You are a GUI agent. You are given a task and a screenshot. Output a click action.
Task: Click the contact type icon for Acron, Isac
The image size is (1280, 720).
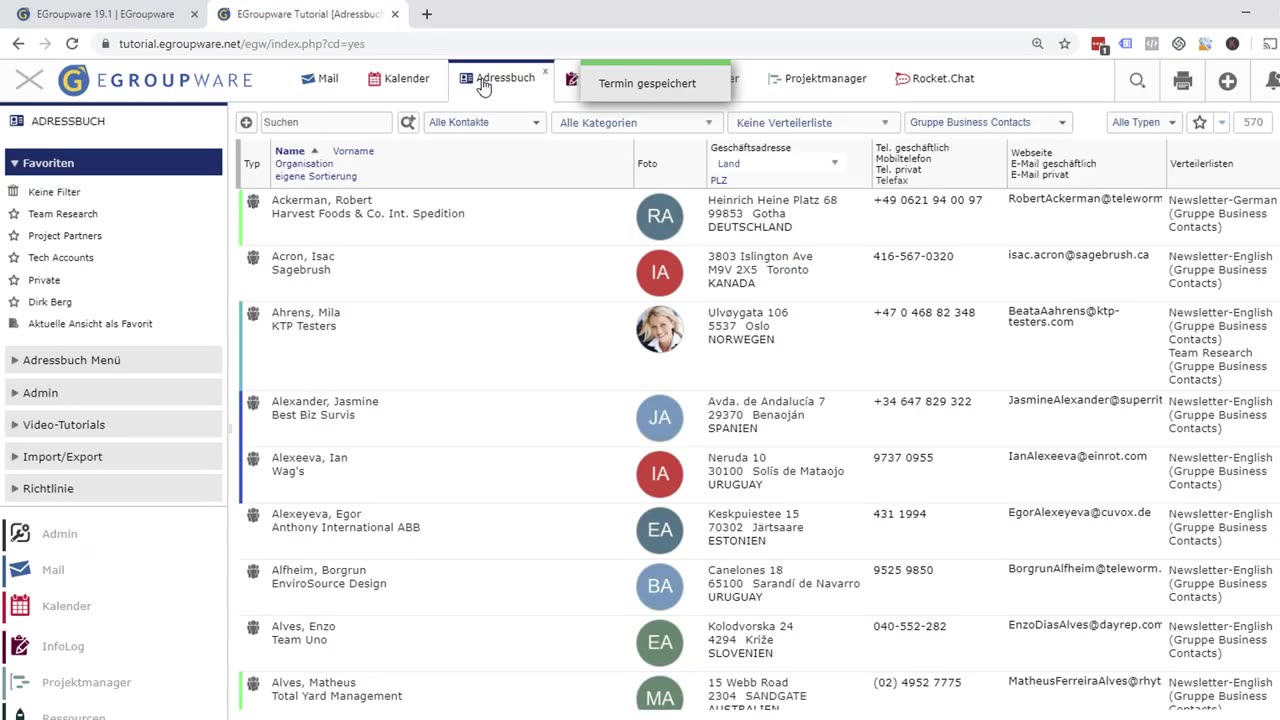(253, 257)
